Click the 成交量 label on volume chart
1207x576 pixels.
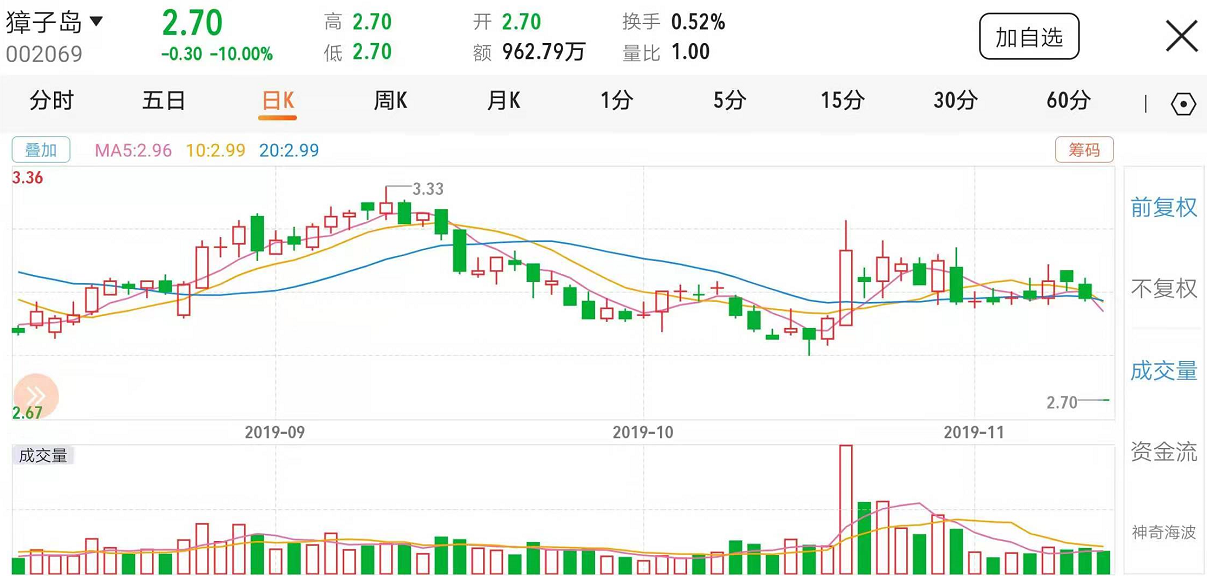43,456
